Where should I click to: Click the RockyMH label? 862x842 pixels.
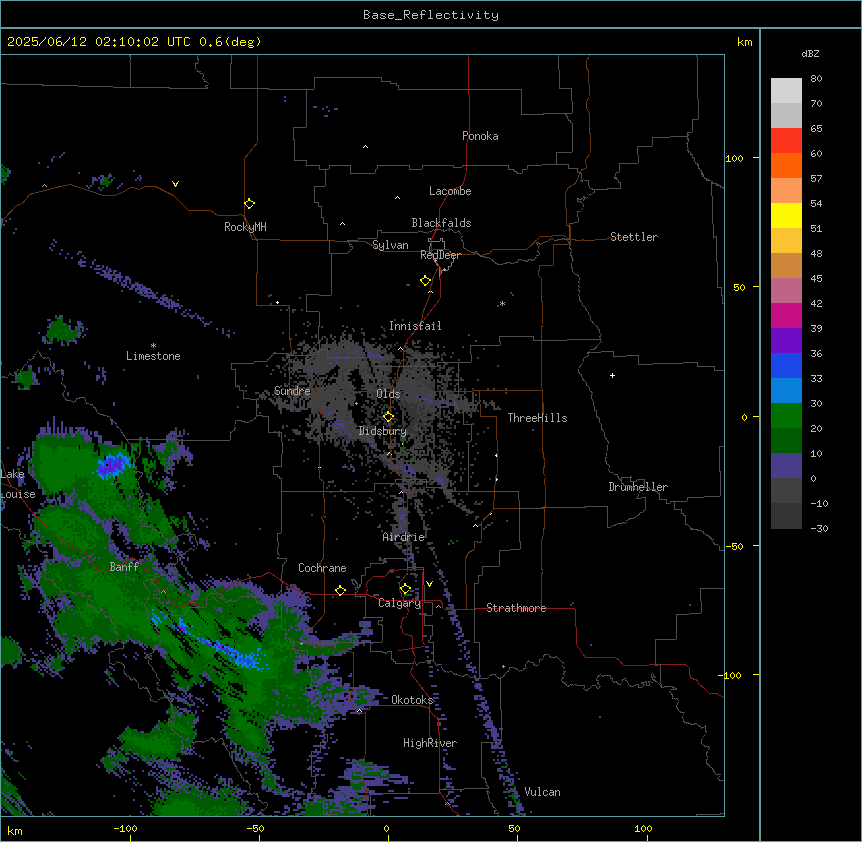tap(245, 227)
